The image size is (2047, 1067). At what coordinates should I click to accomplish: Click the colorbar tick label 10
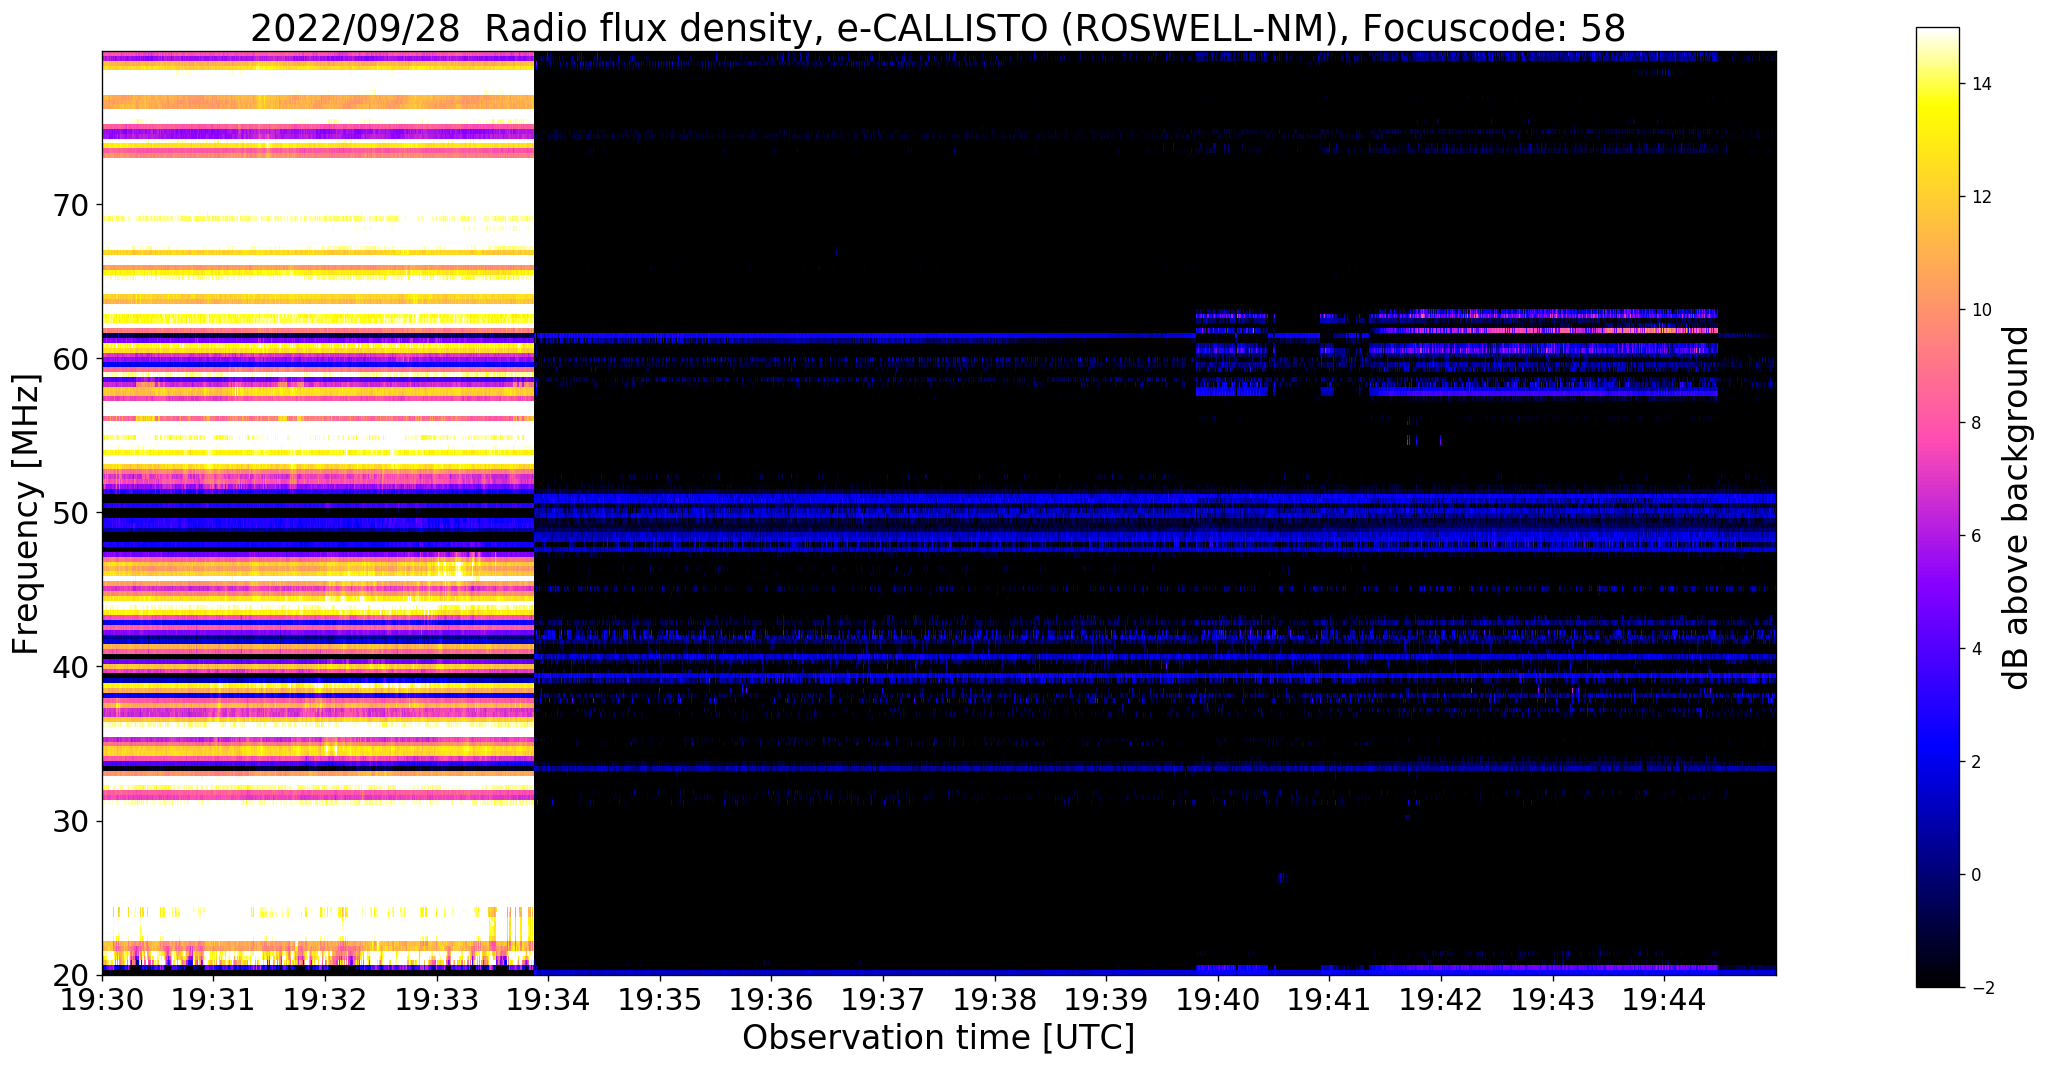coord(1980,310)
